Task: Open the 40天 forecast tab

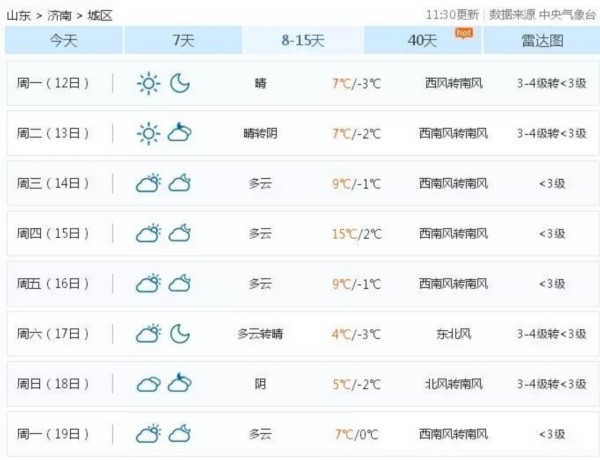Action: pos(422,40)
